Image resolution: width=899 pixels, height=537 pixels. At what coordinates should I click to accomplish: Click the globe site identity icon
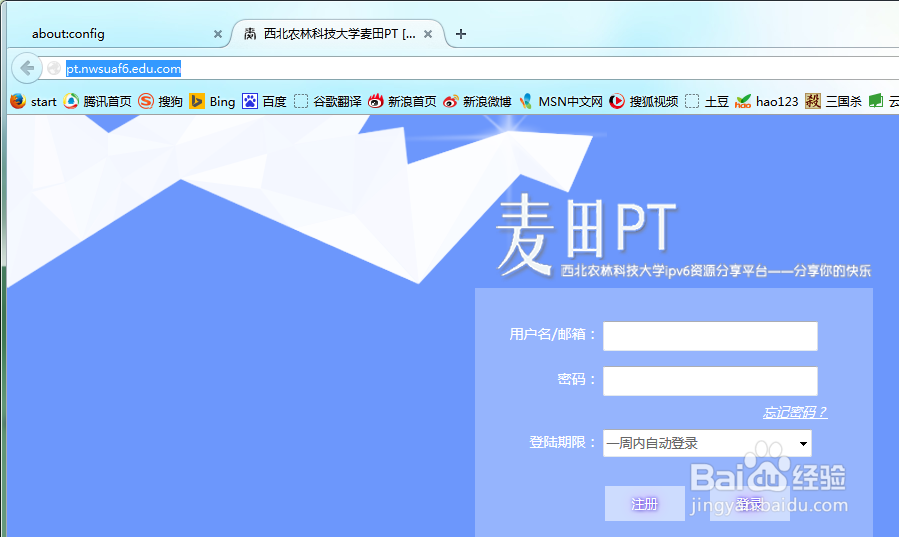click(54, 68)
